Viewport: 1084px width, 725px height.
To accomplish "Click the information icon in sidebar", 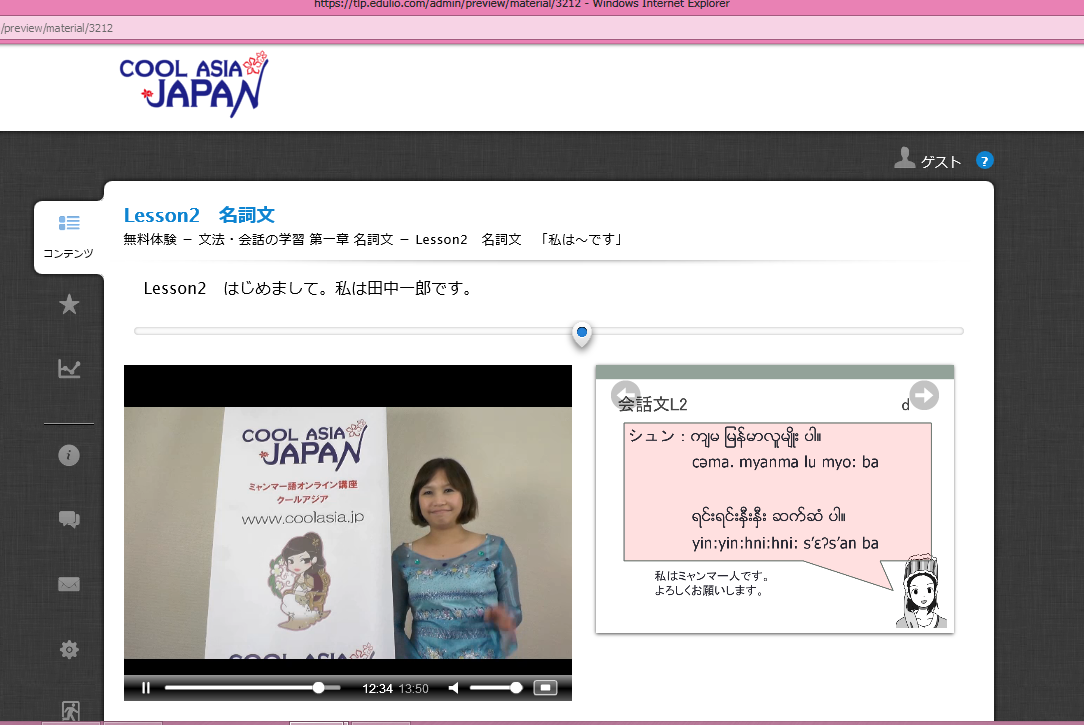I will (x=69, y=455).
